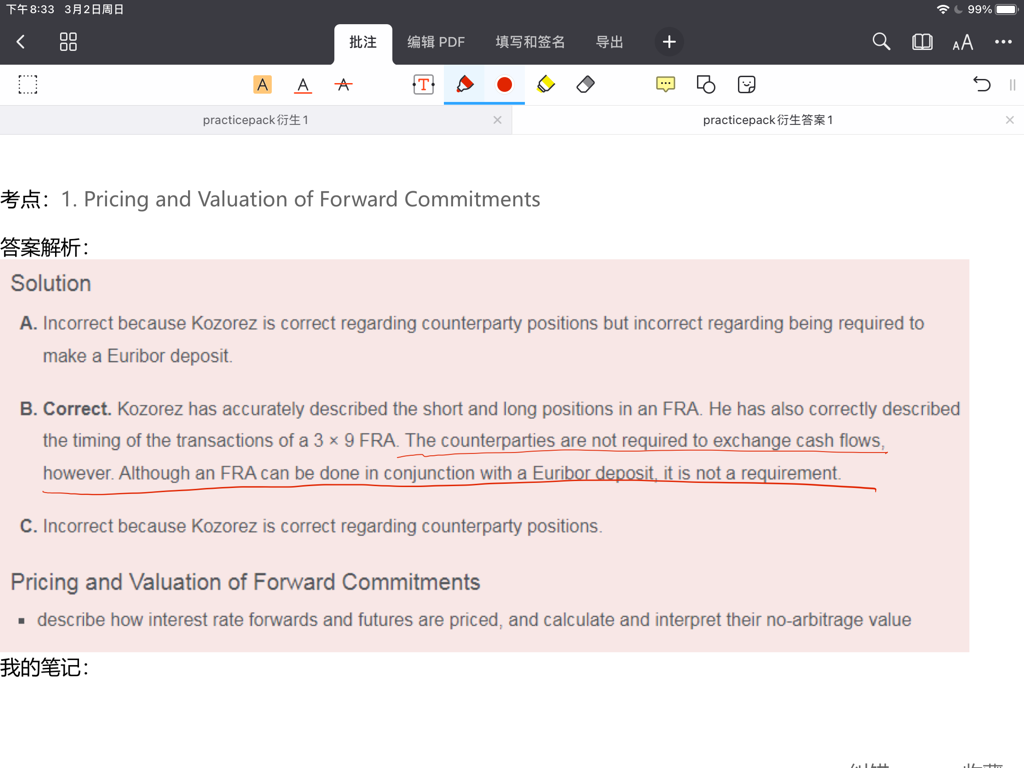Tap the 'describe how interest rate forwards' bullet
Image resolution: width=1024 pixels, height=768 pixels.
474,620
